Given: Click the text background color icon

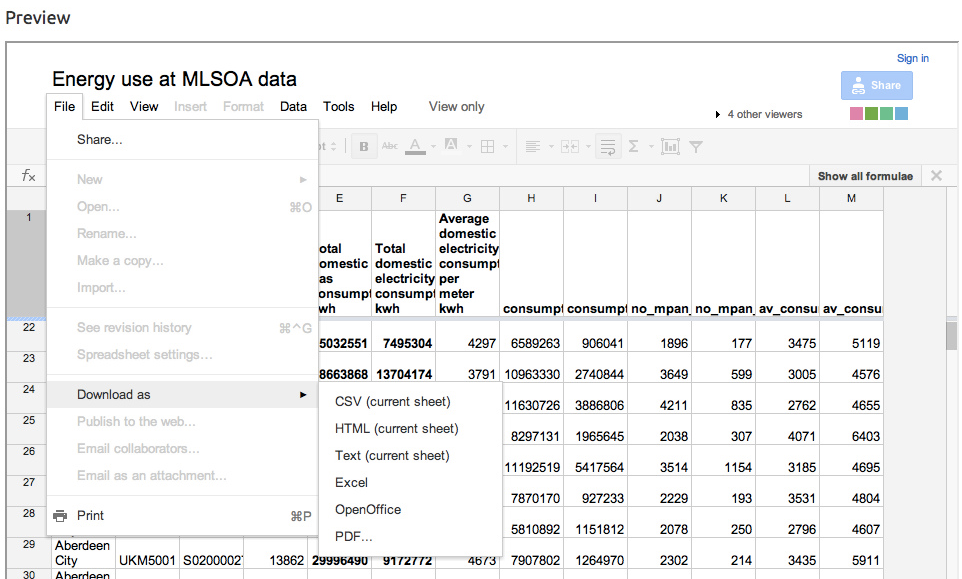Looking at the screenshot, I should click(451, 145).
